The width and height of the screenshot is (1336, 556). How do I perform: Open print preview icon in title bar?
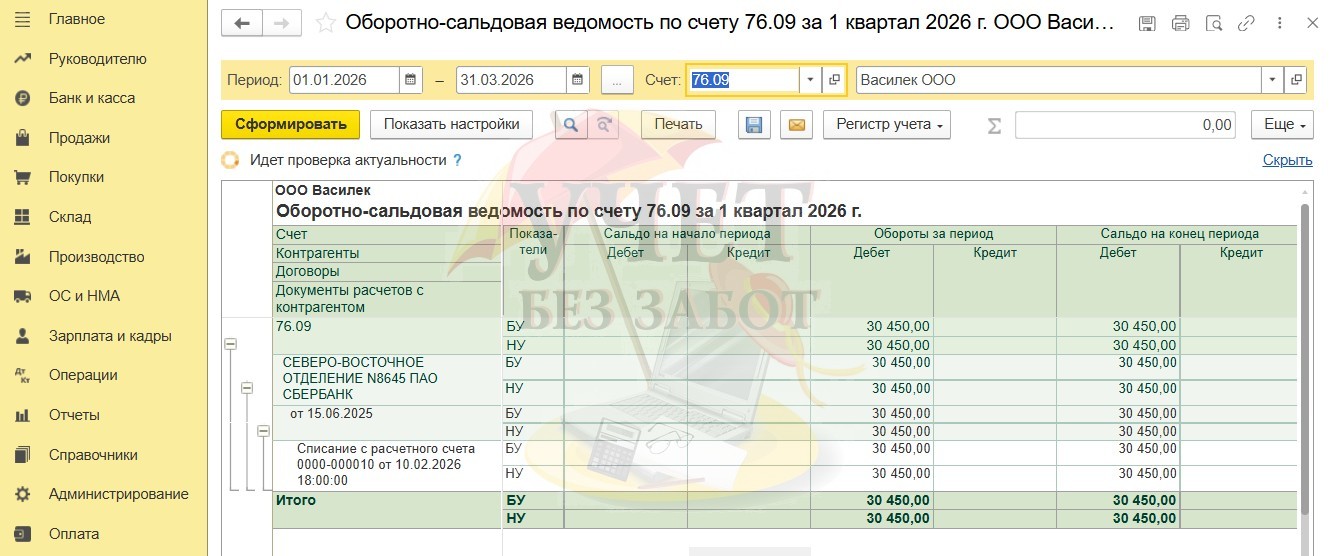pyautogui.click(x=1214, y=23)
